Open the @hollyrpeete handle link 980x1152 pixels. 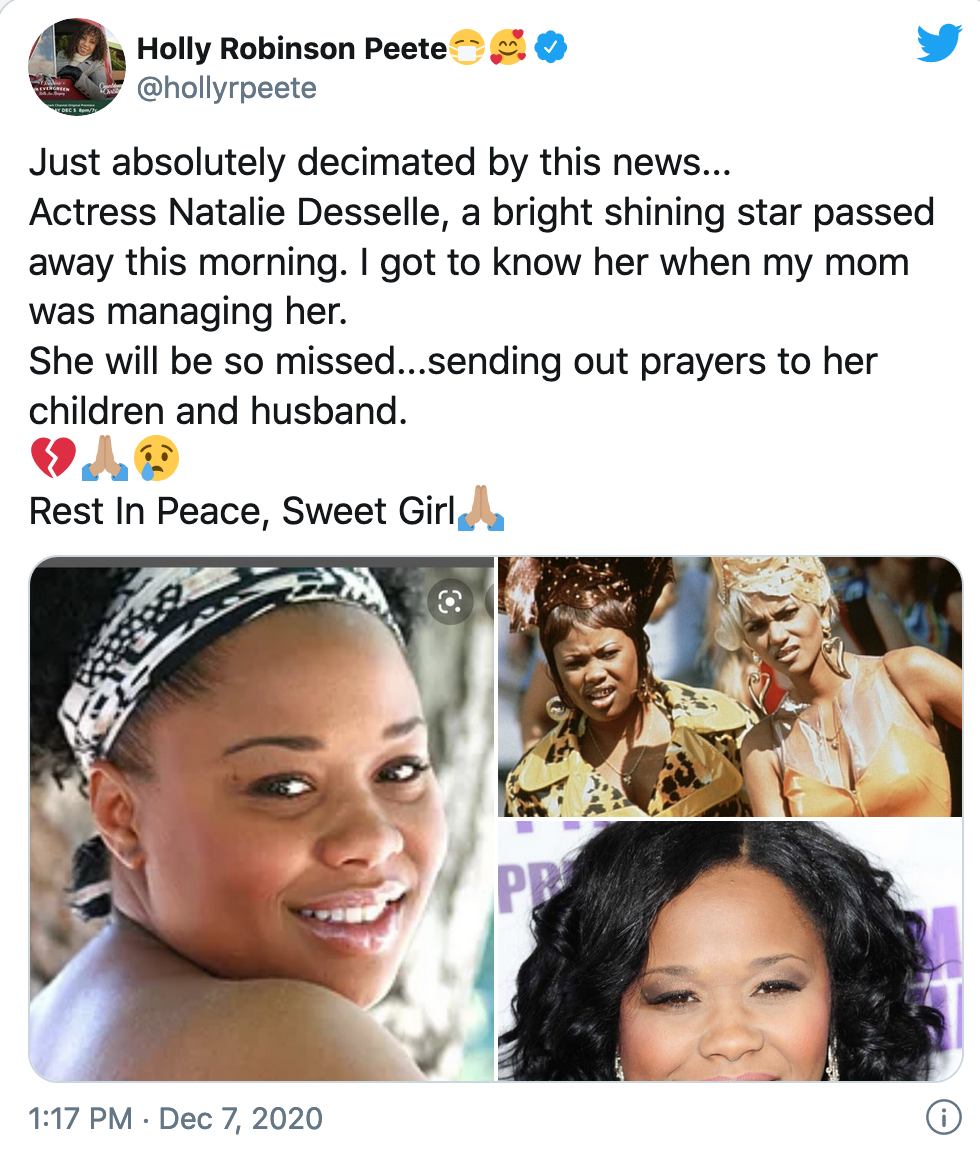[x=227, y=88]
